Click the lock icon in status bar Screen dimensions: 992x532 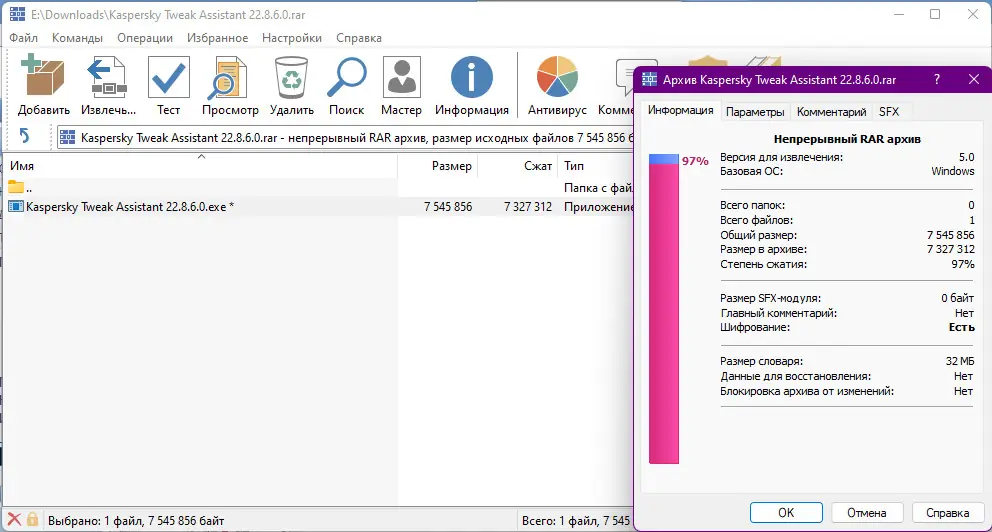click(32, 520)
